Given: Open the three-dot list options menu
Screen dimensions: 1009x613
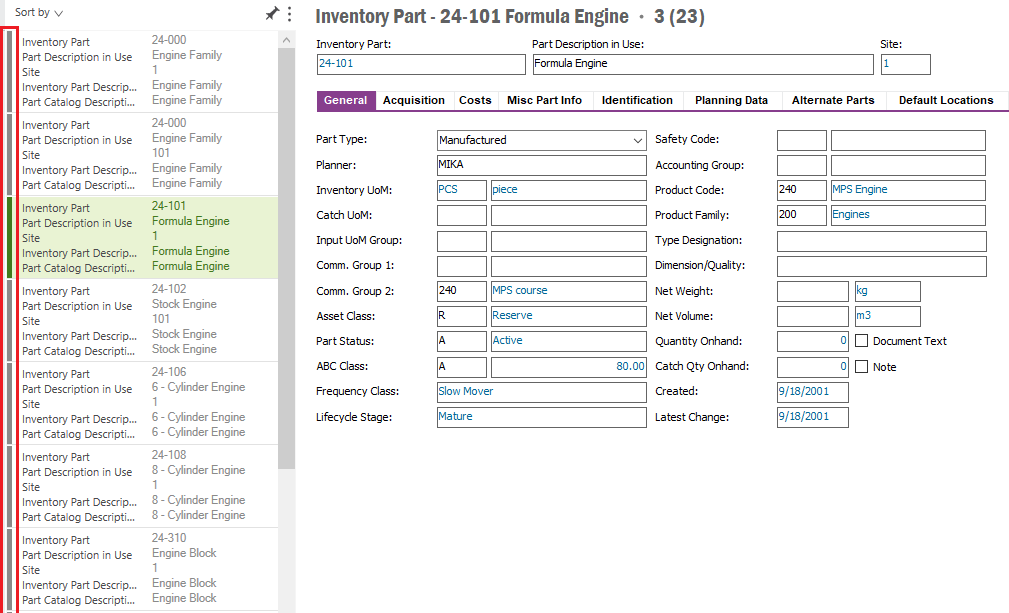Looking at the screenshot, I should coord(289,14).
